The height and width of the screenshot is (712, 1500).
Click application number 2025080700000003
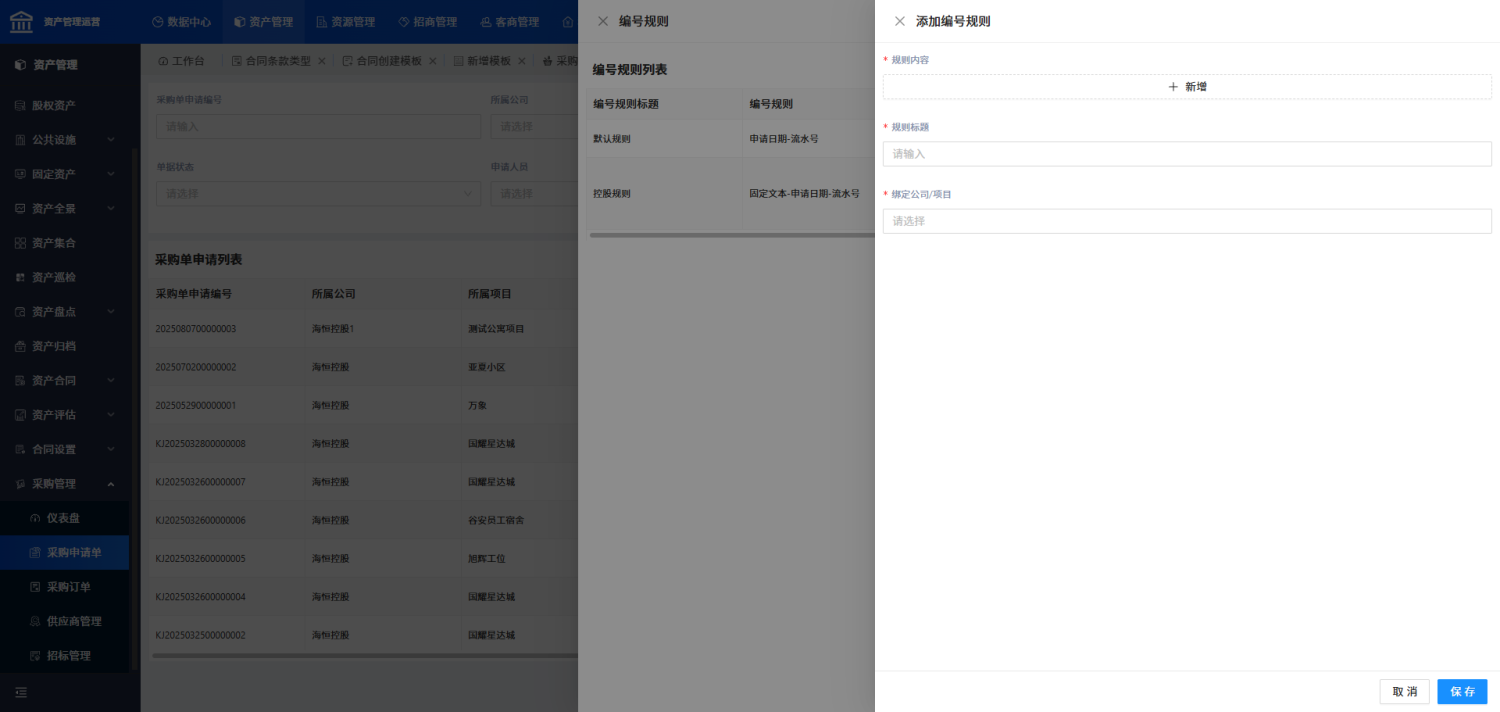click(x=196, y=328)
